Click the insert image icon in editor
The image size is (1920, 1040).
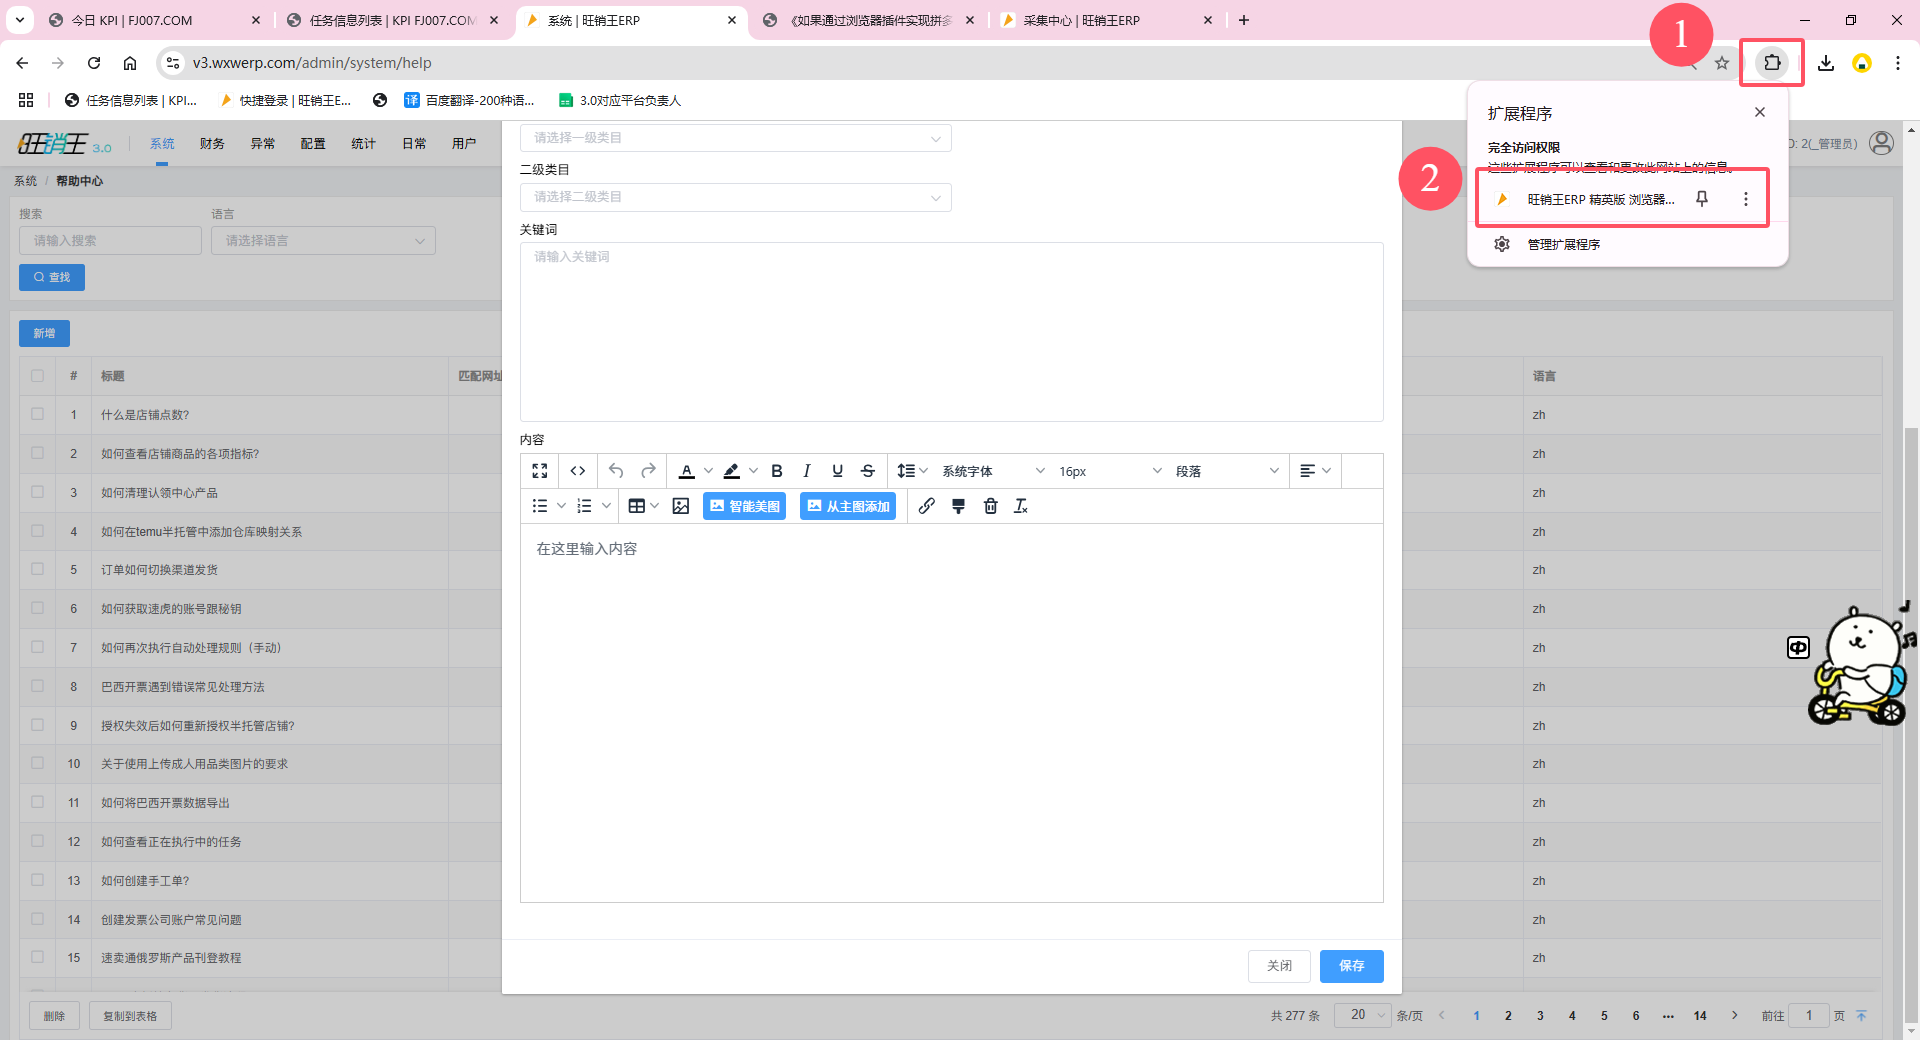681,506
